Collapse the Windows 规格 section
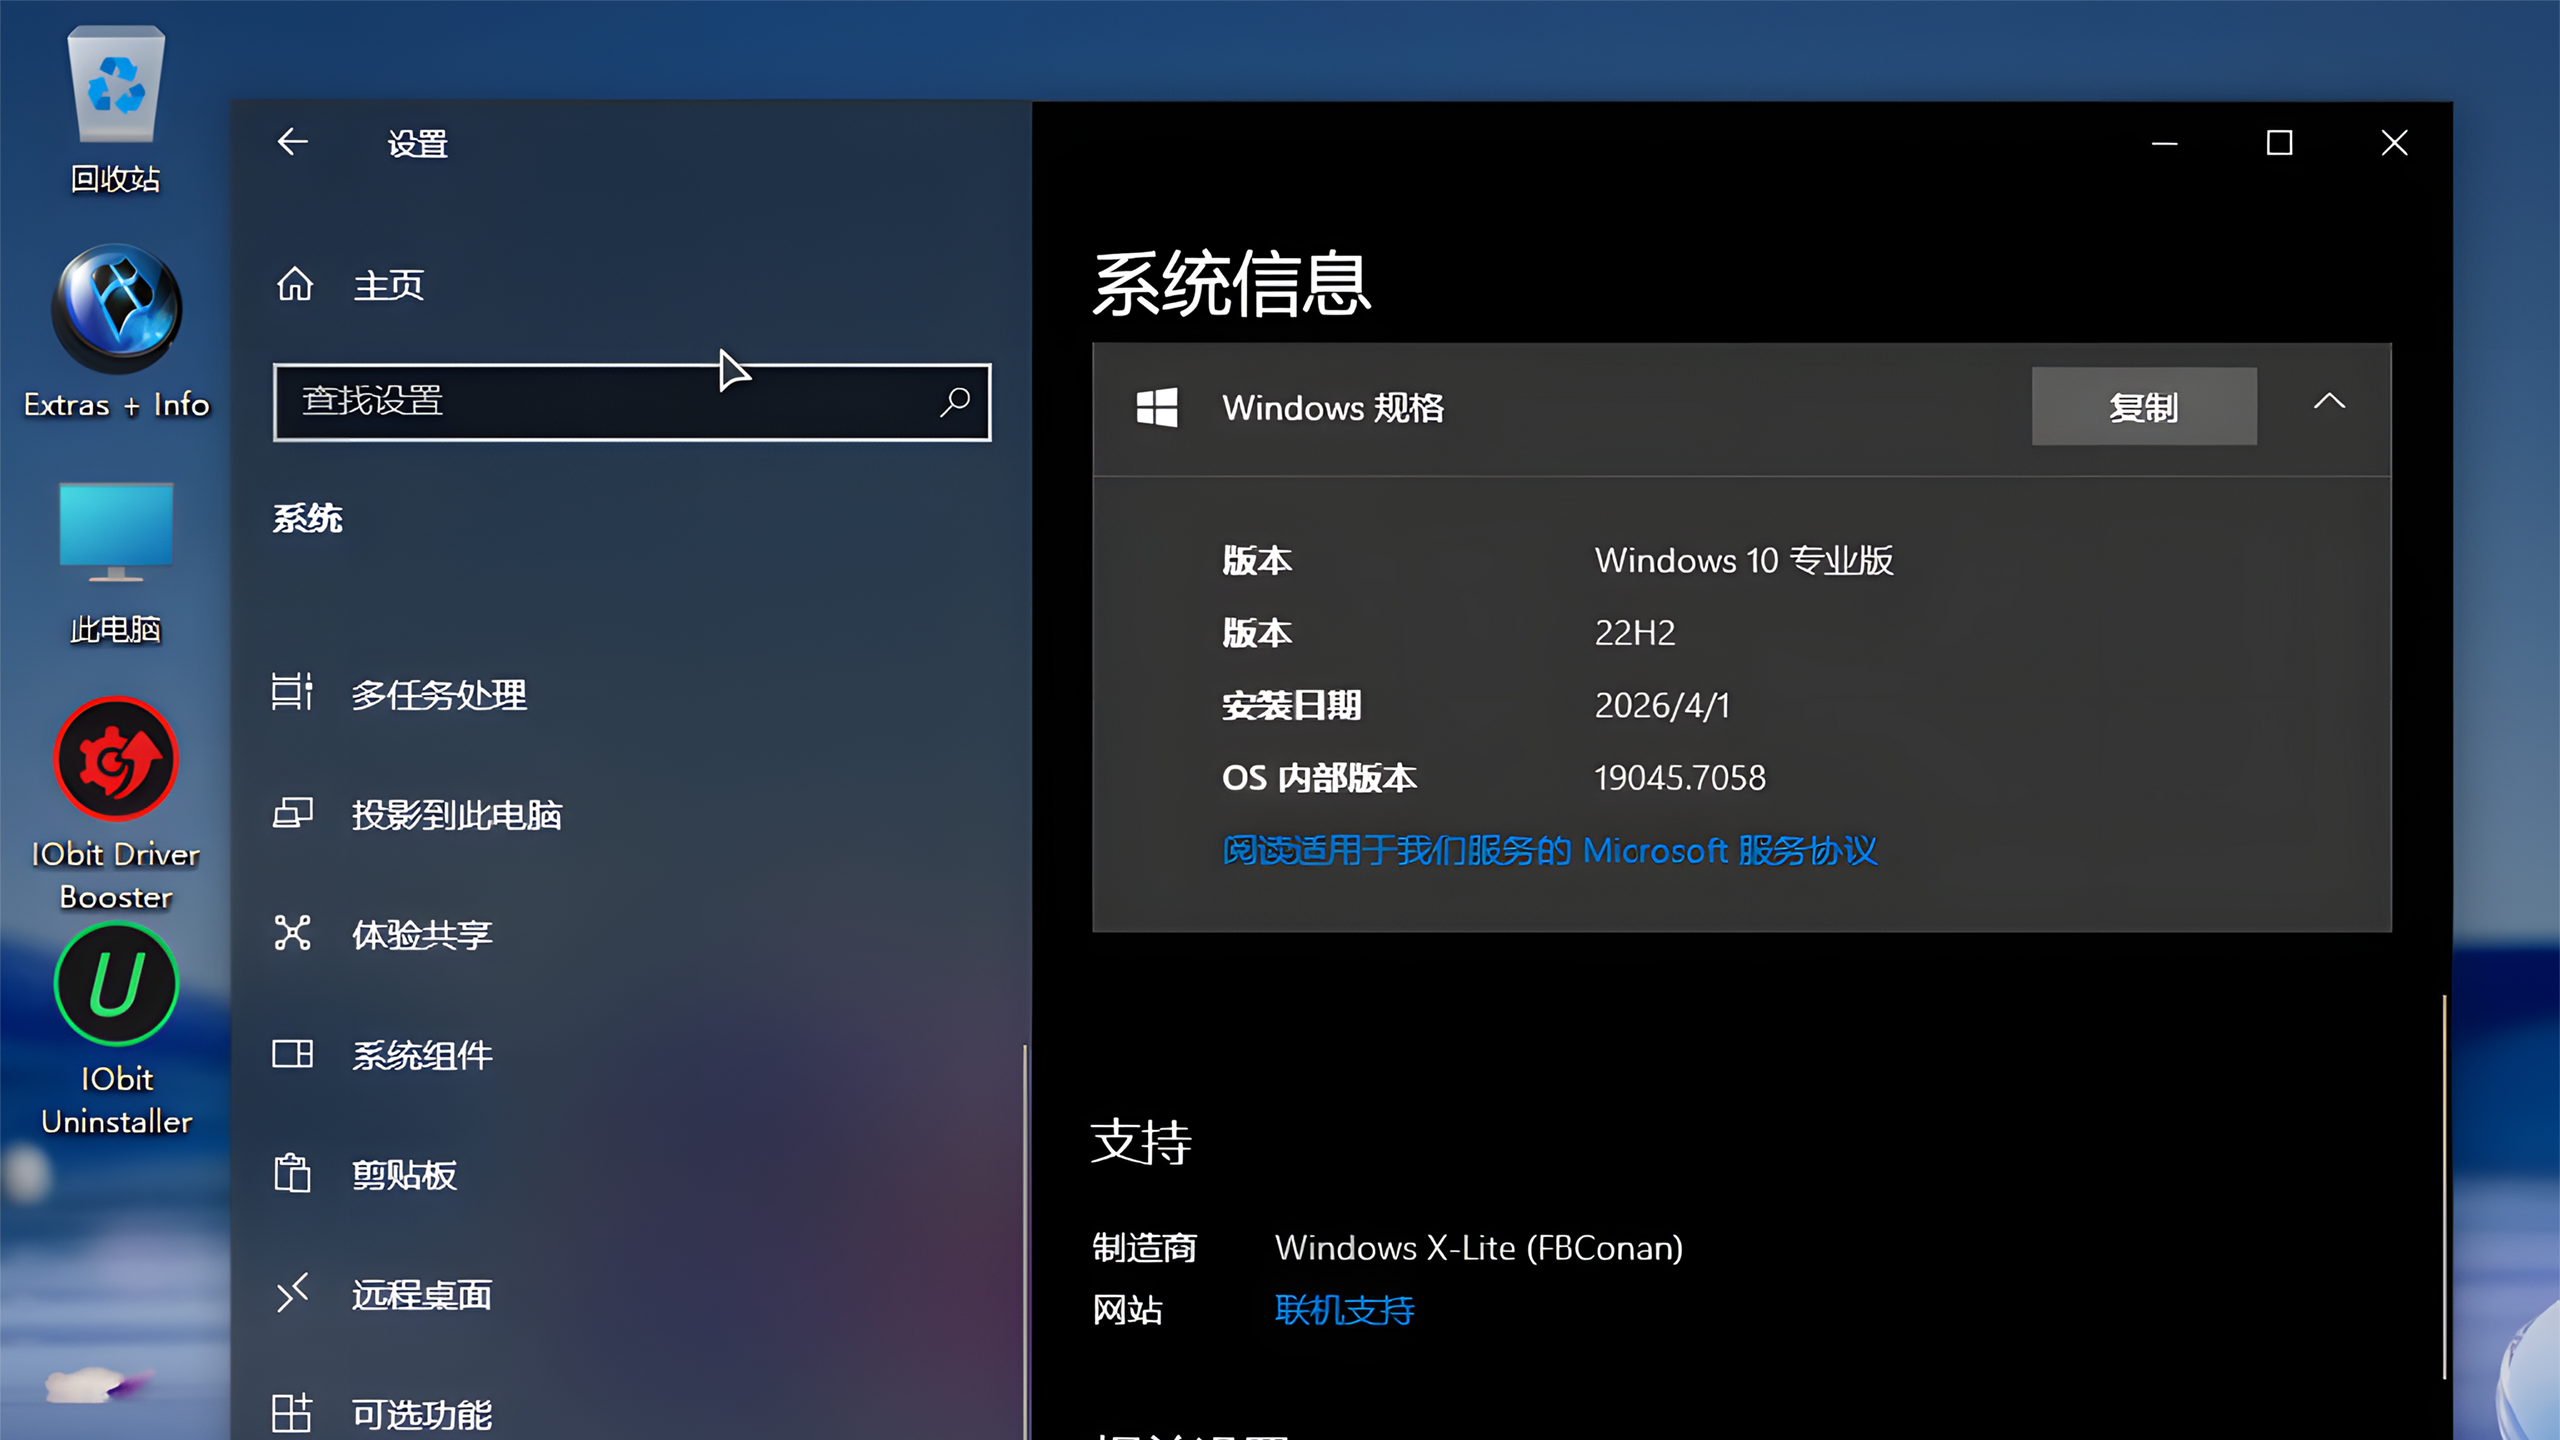The width and height of the screenshot is (2560, 1440). pyautogui.click(x=2329, y=402)
